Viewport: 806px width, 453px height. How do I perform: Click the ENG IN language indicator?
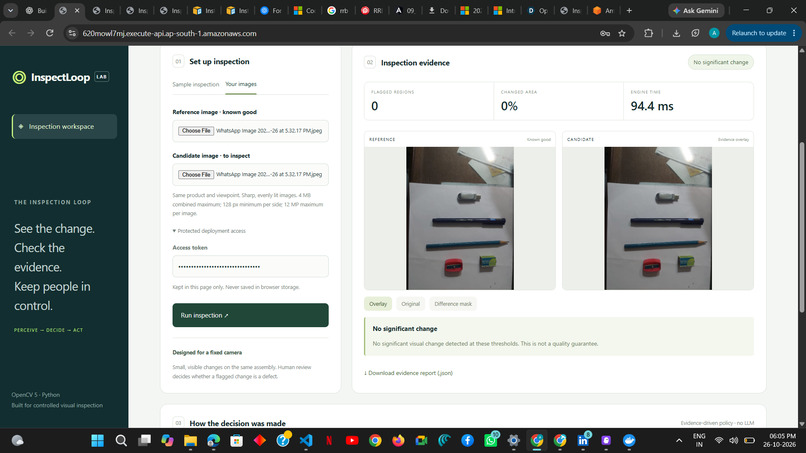point(699,440)
